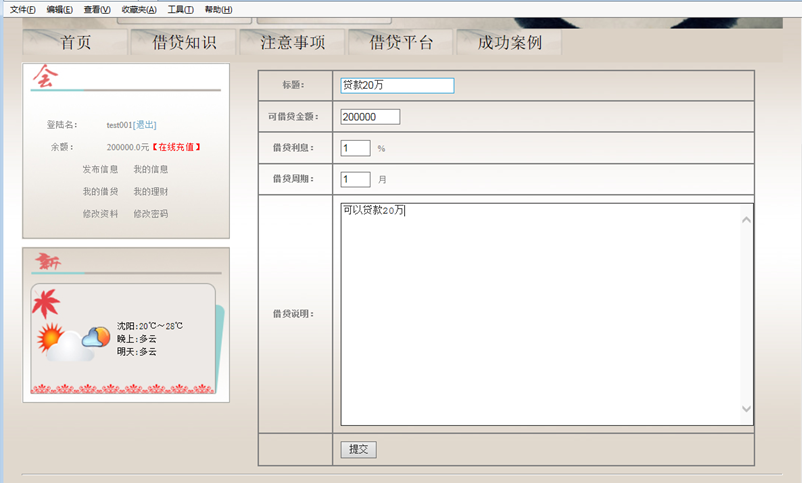This screenshot has height=483, width=802.
Task: Open the 我的信息 link
Action: click(151, 169)
